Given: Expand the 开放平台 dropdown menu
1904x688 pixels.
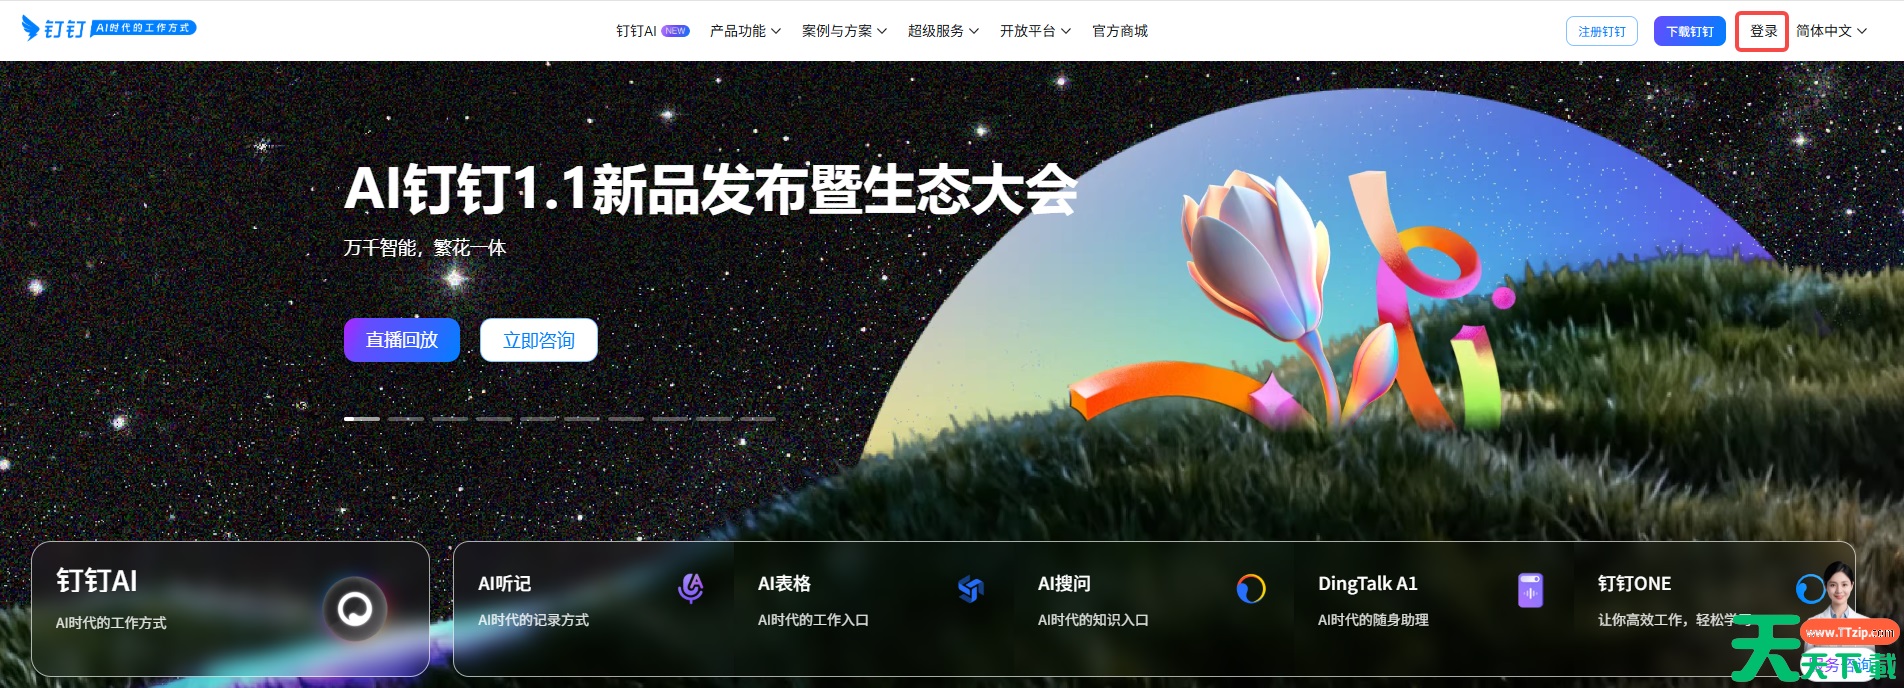Looking at the screenshot, I should coord(1035,31).
